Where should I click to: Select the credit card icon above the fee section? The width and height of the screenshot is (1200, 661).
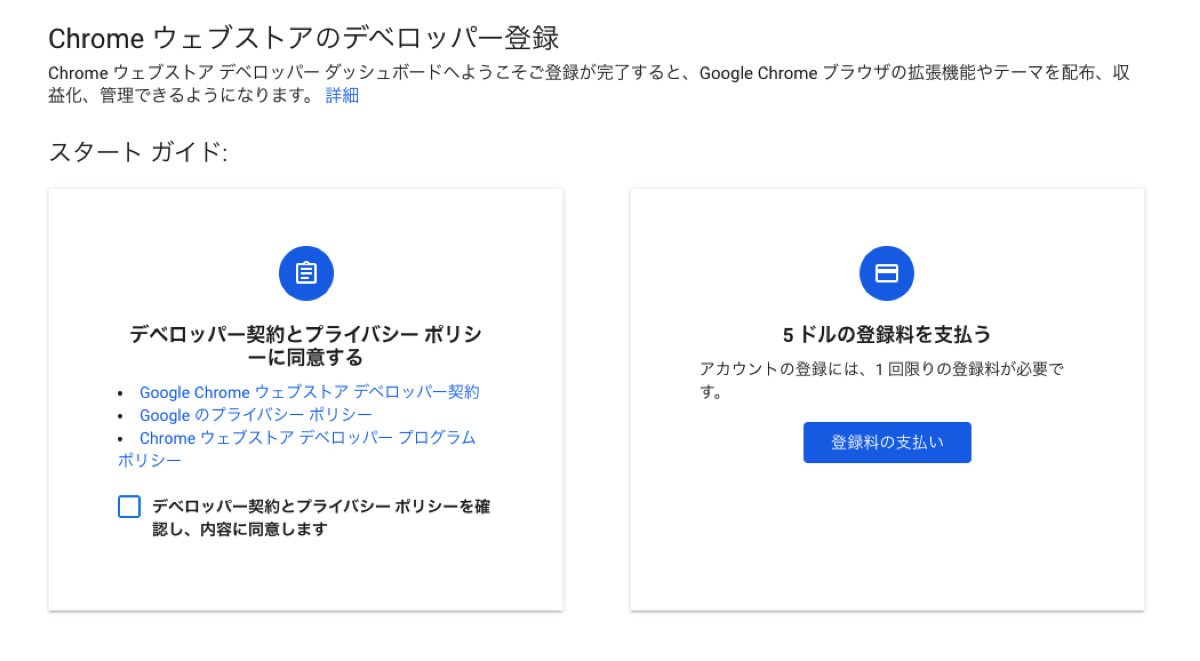pyautogui.click(x=887, y=273)
